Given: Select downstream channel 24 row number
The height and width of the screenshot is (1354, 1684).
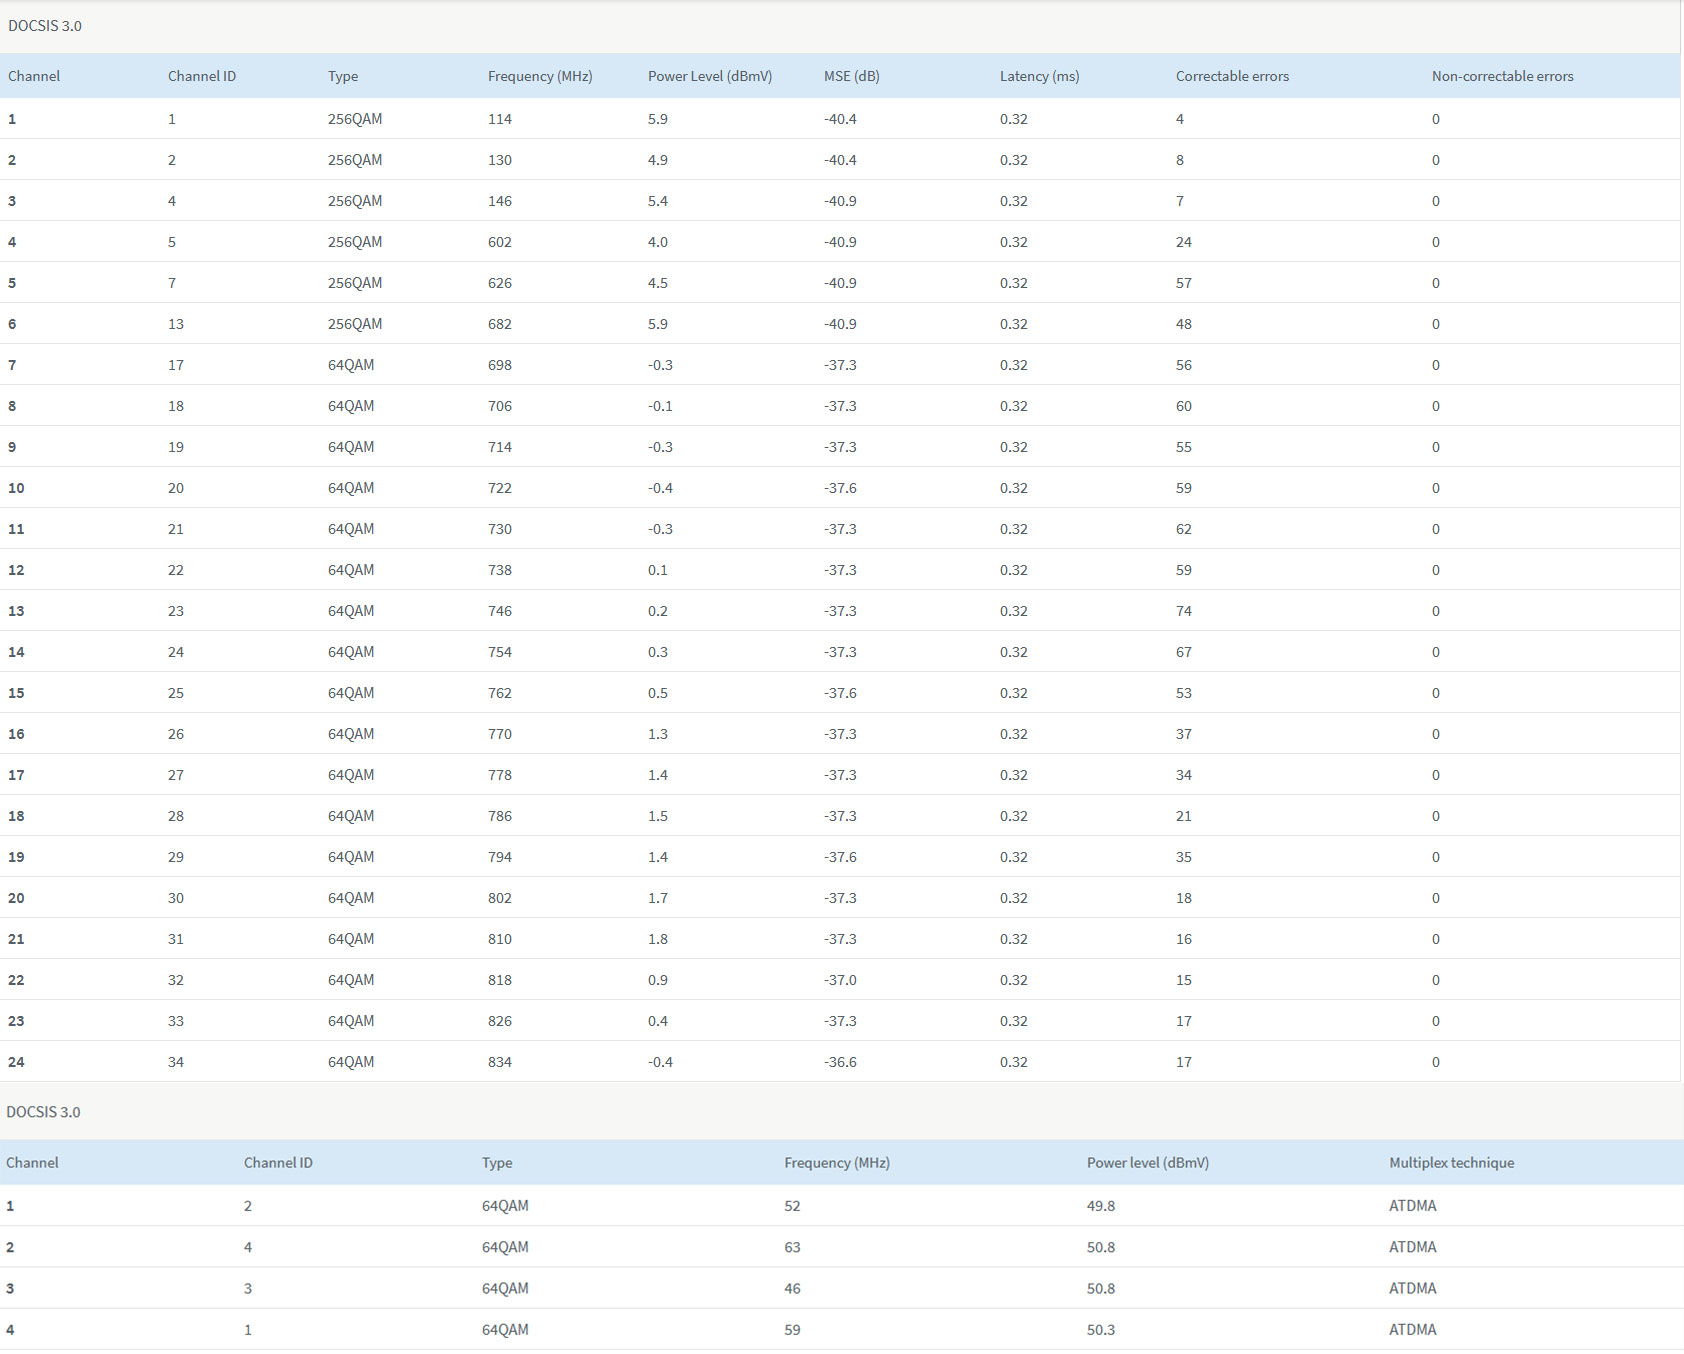Looking at the screenshot, I should coord(16,1062).
